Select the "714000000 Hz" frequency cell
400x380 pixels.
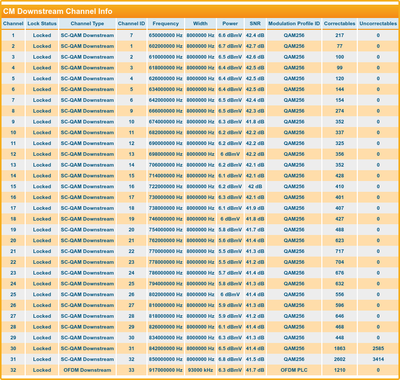click(166, 176)
